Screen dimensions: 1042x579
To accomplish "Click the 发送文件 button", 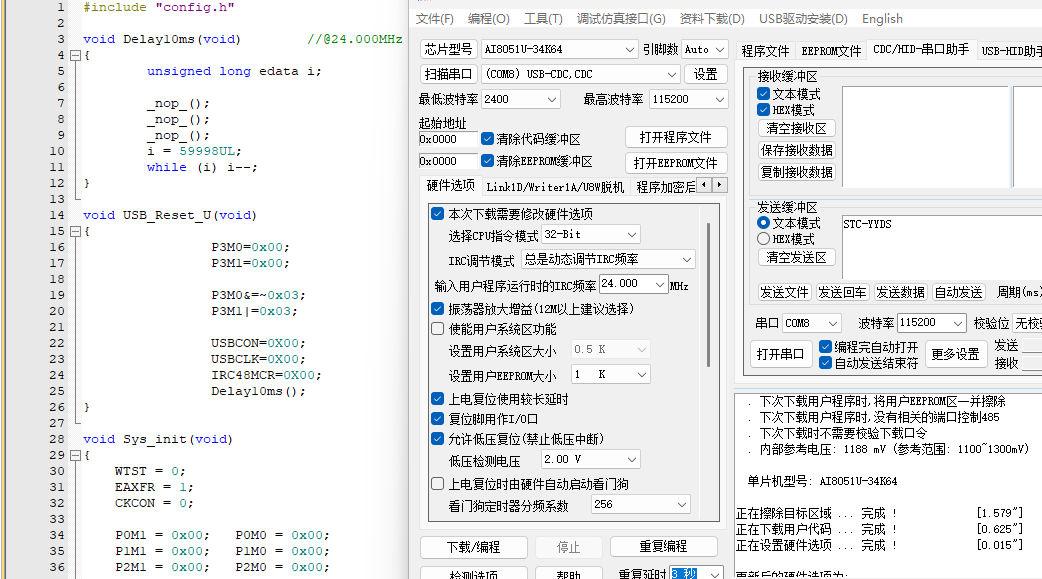I will tap(784, 292).
